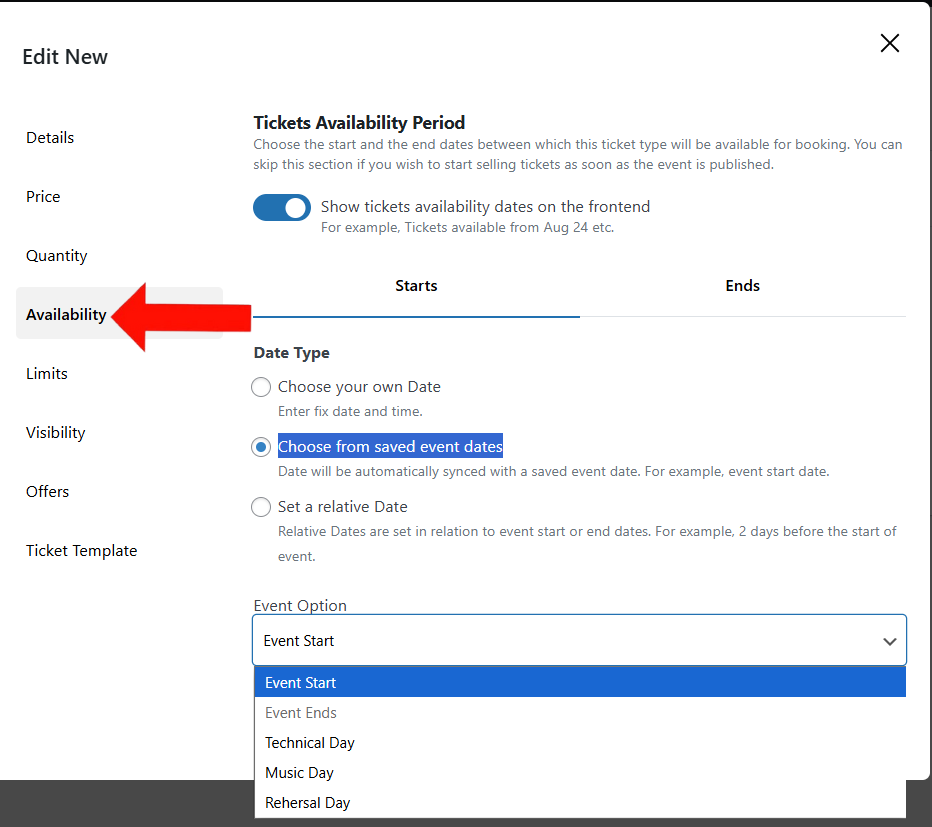Open the Price section
932x827 pixels.
point(43,197)
